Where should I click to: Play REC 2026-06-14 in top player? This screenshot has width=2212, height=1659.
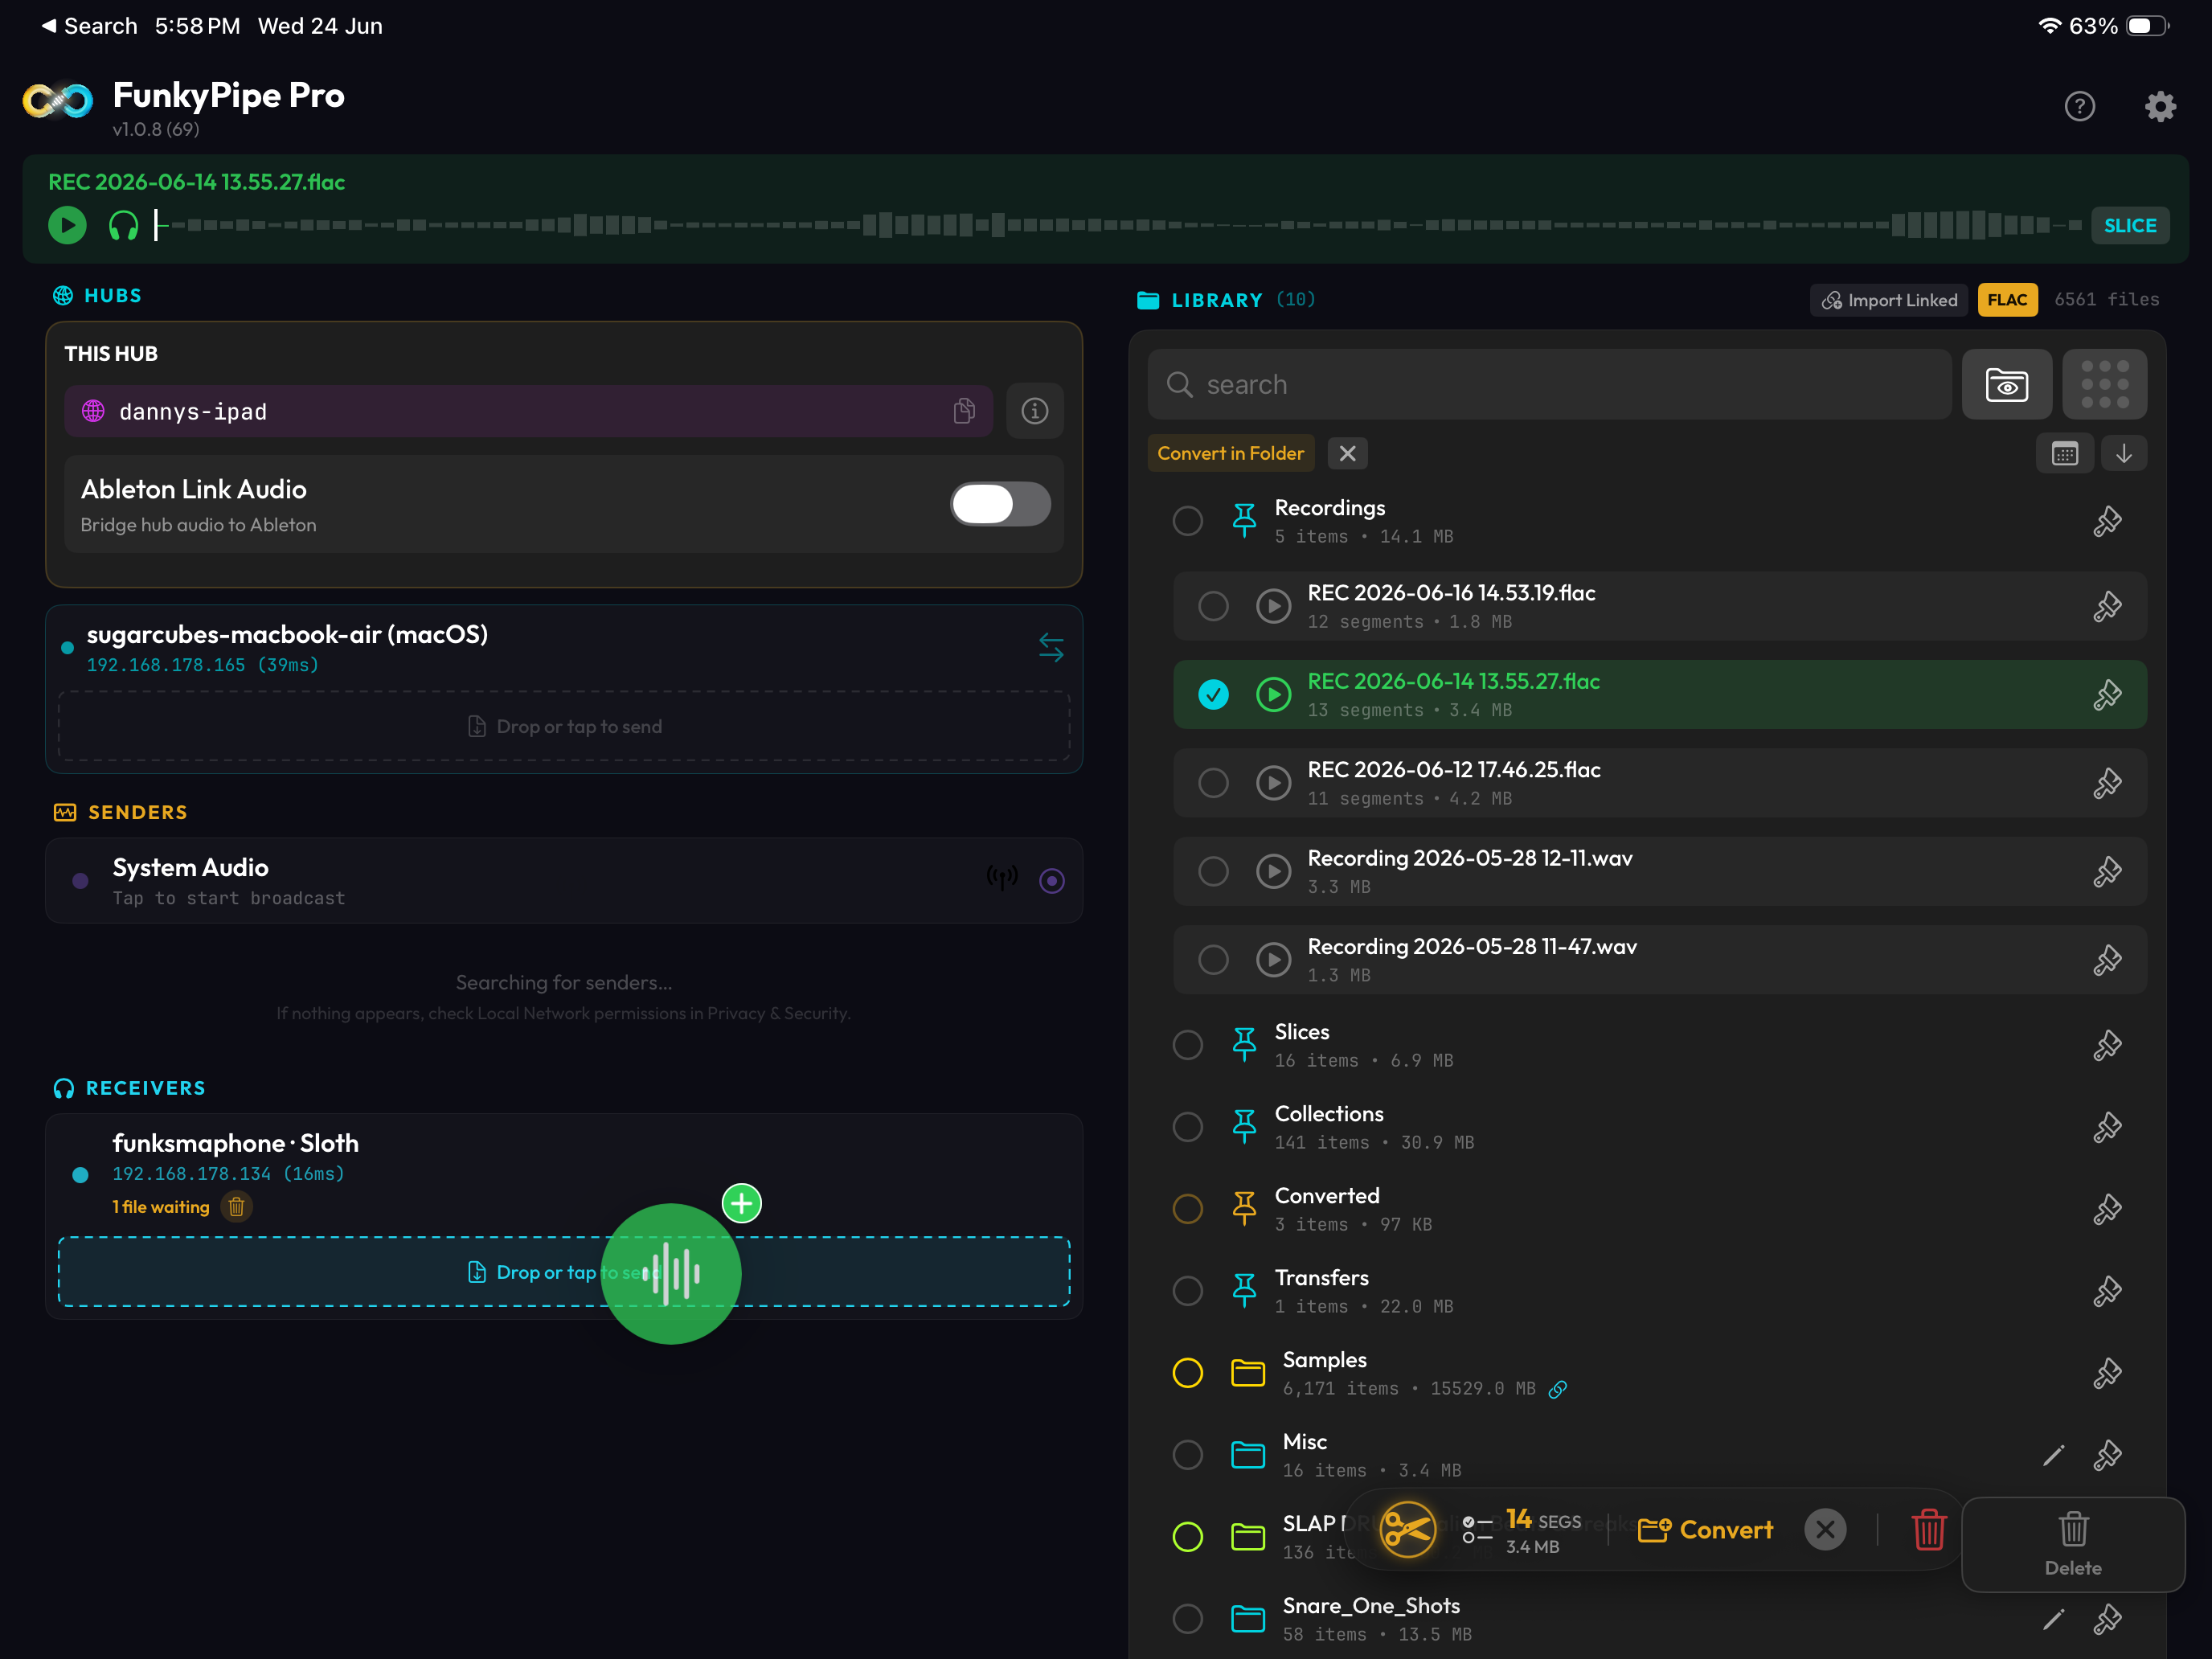point(67,225)
